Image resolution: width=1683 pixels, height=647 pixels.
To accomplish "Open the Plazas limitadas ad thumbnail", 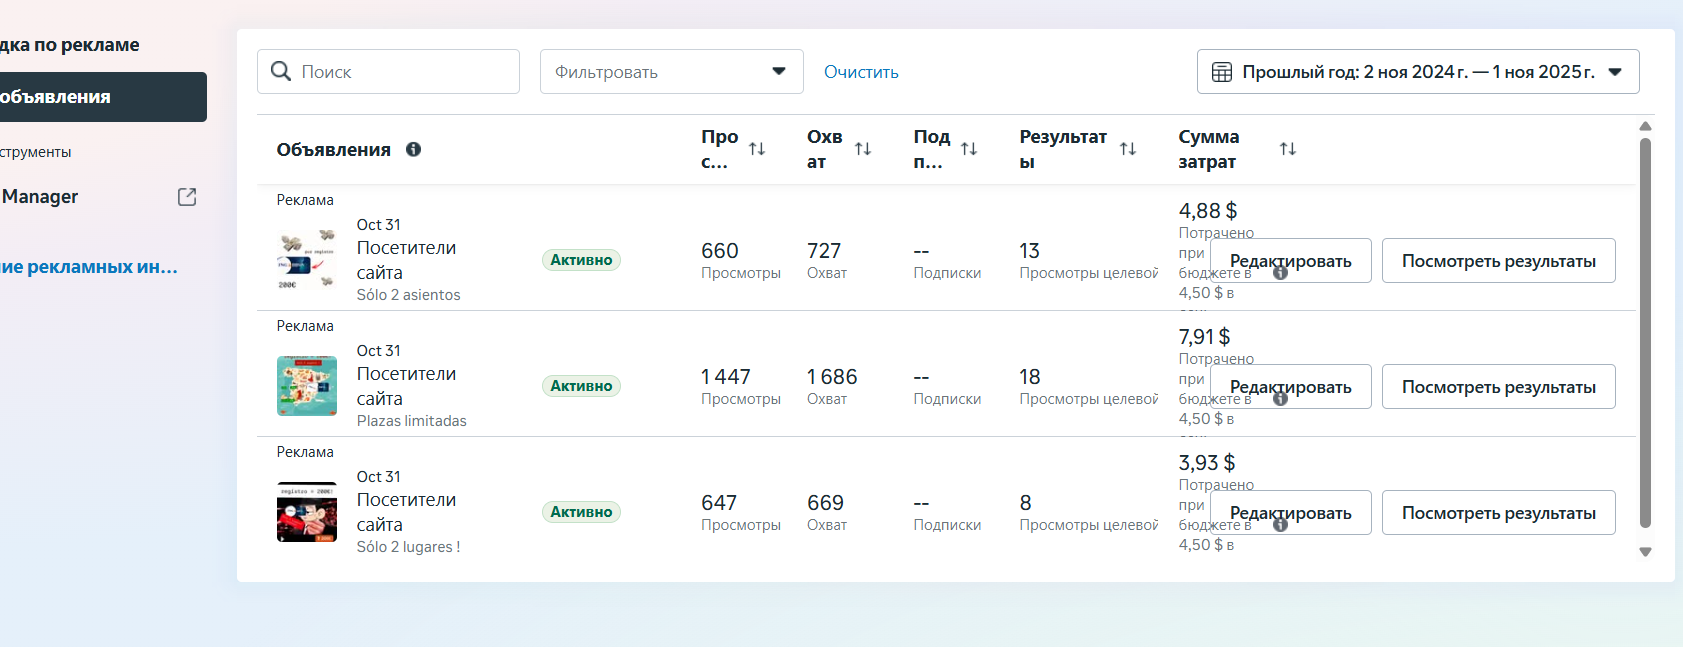I will 306,386.
